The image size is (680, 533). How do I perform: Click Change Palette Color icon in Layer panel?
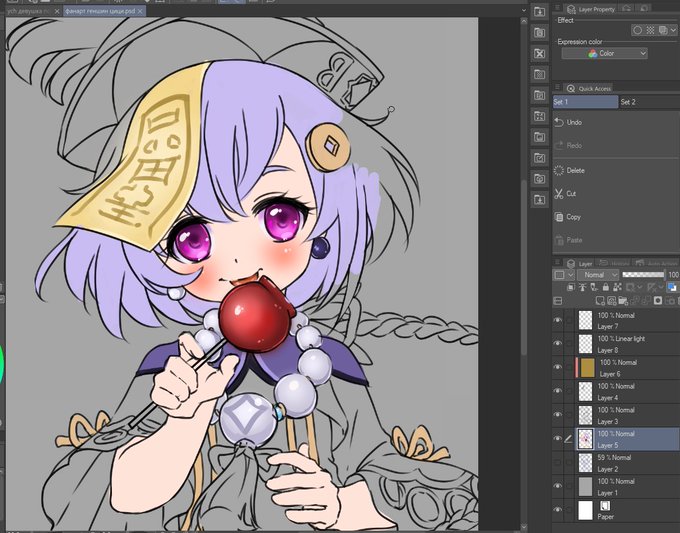559,275
